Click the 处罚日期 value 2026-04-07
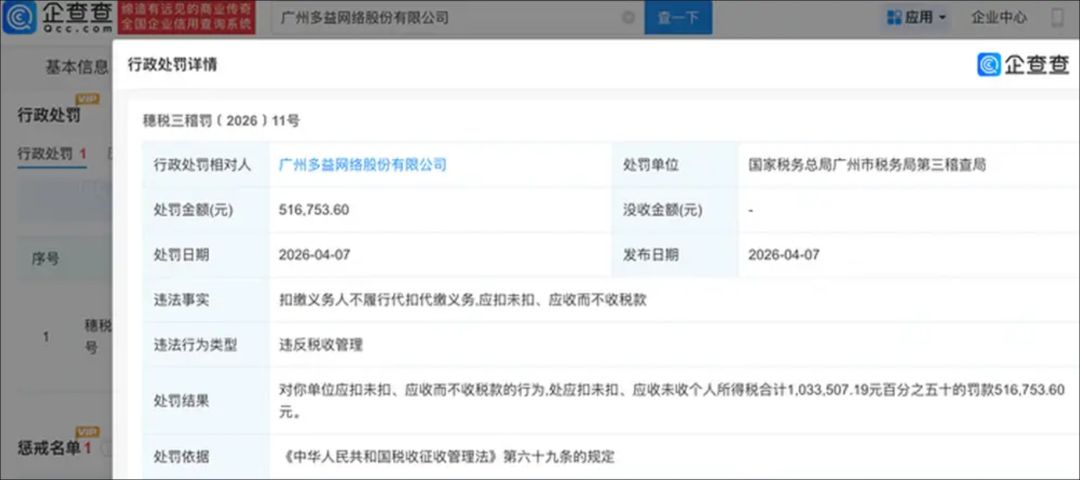The image size is (1080, 480). pos(315,255)
